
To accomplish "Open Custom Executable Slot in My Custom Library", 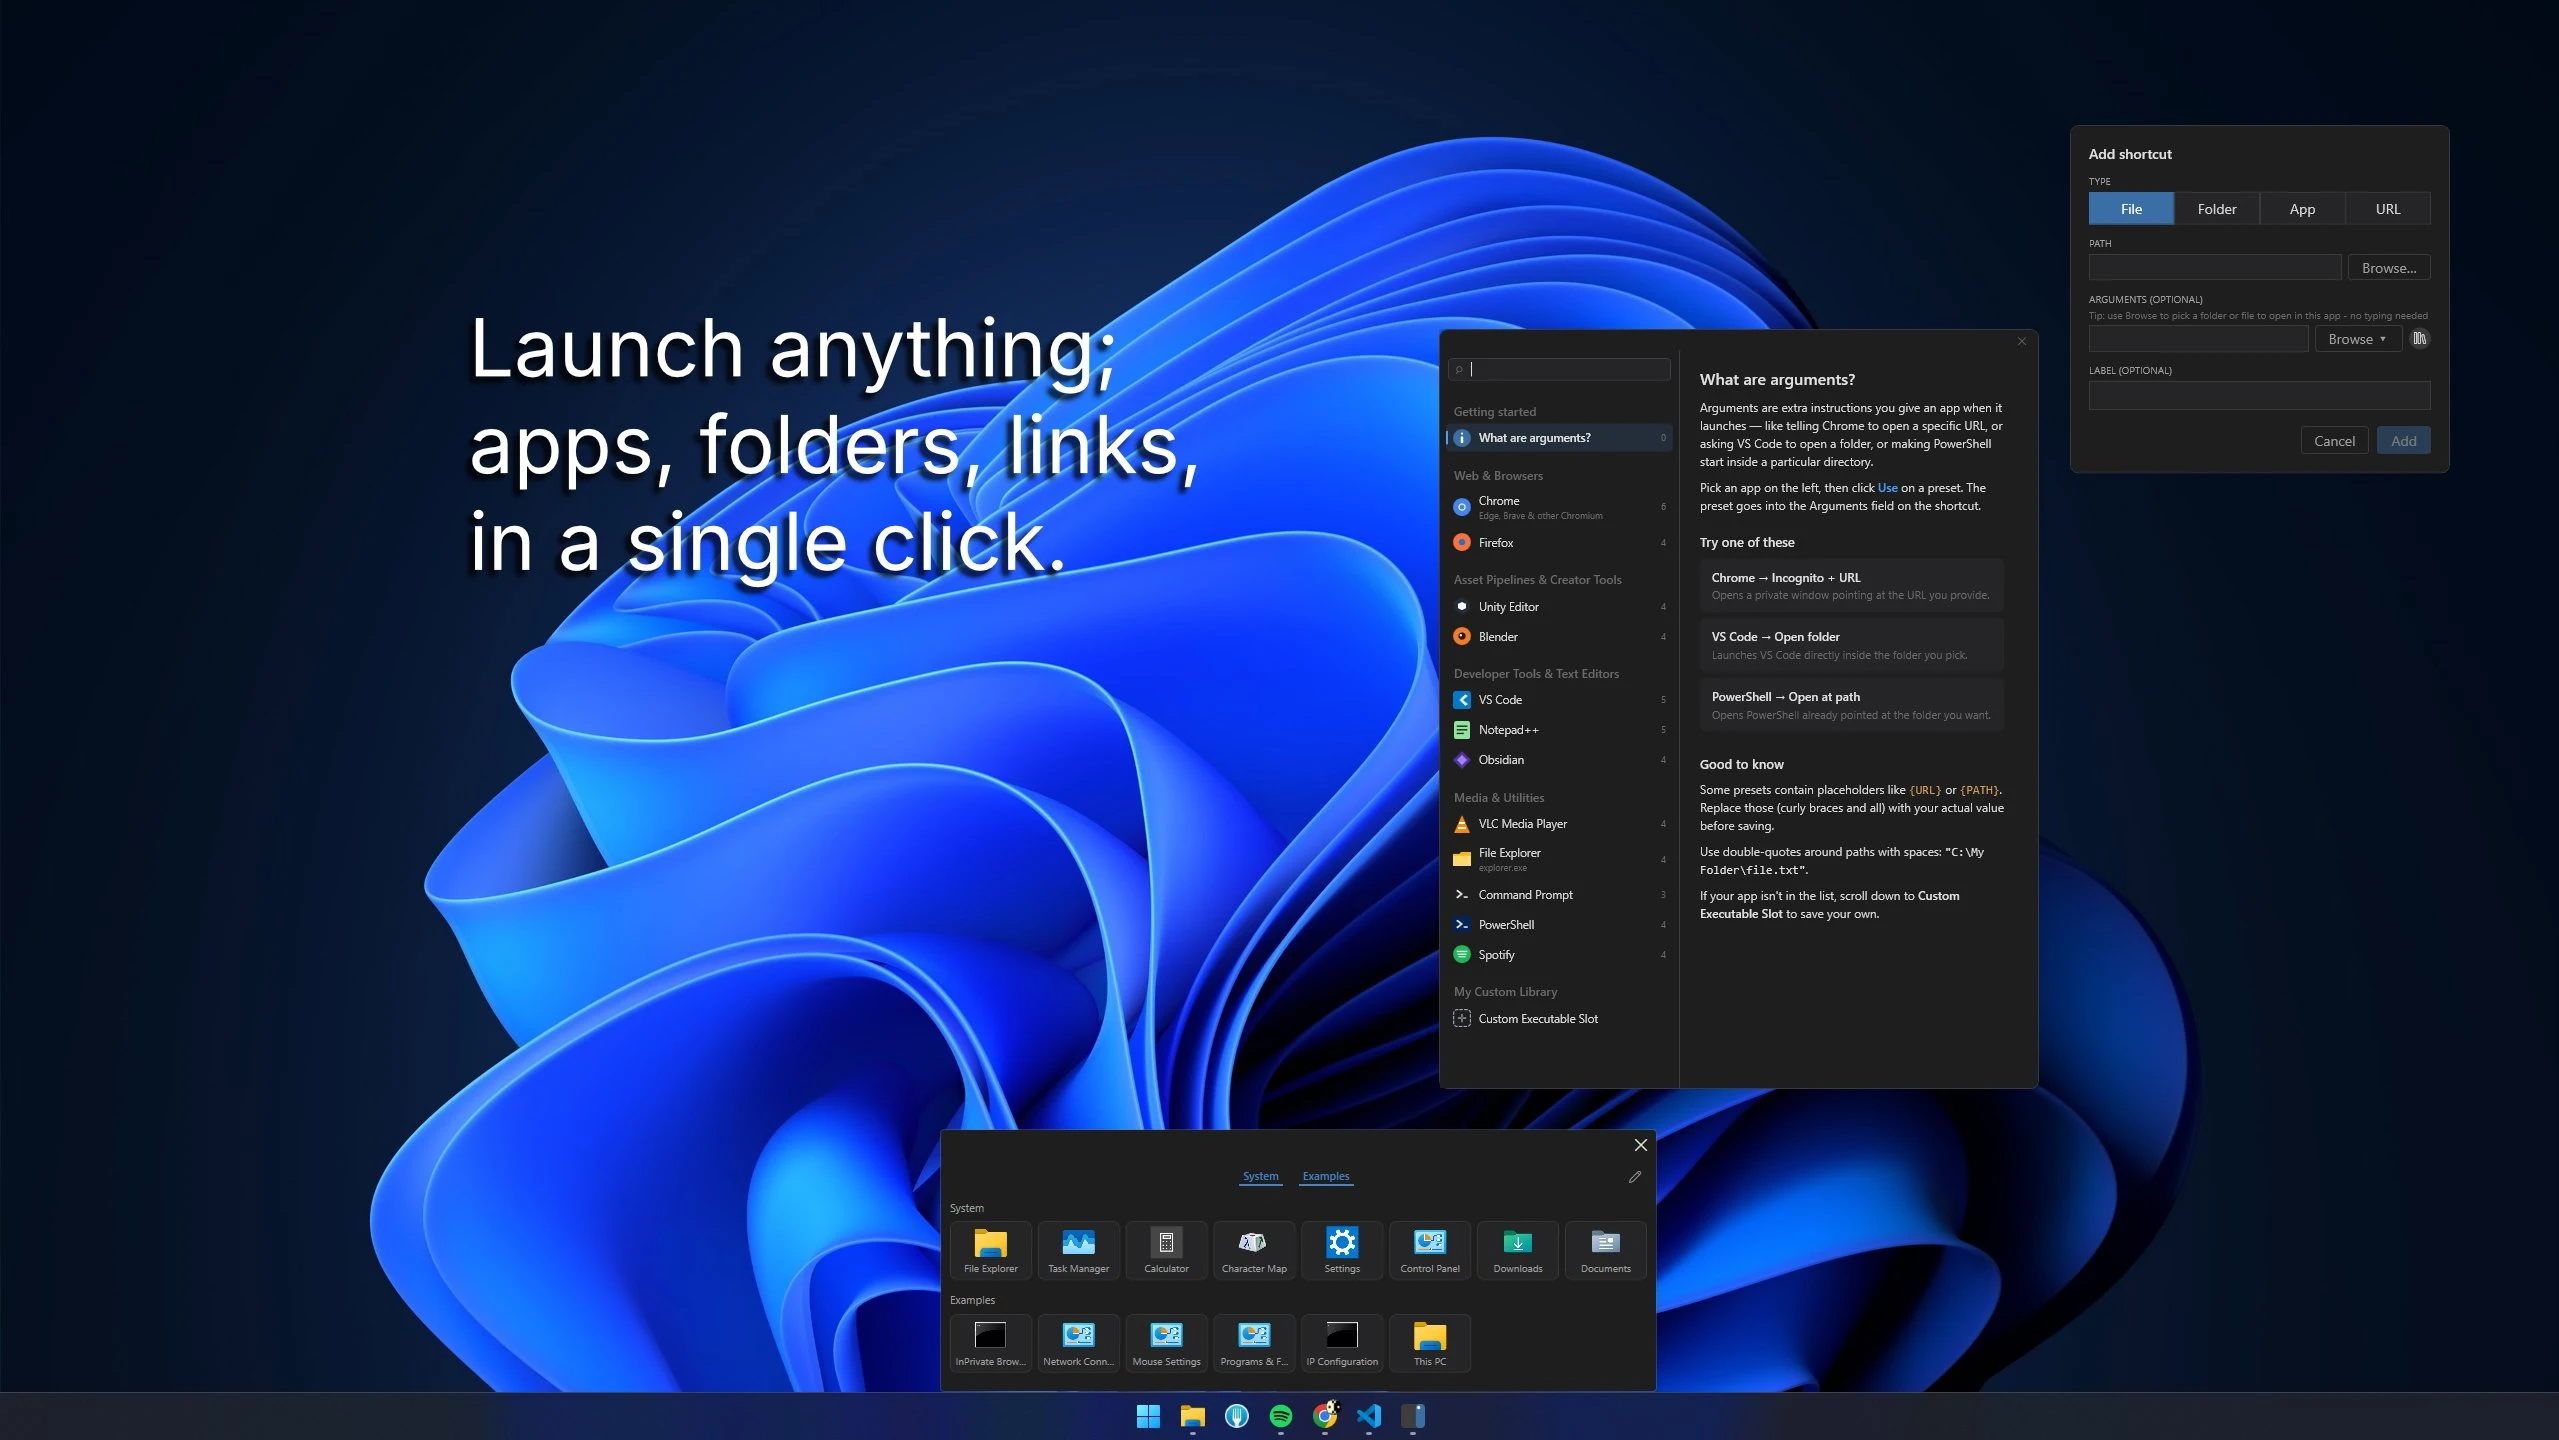I will pos(1559,1019).
